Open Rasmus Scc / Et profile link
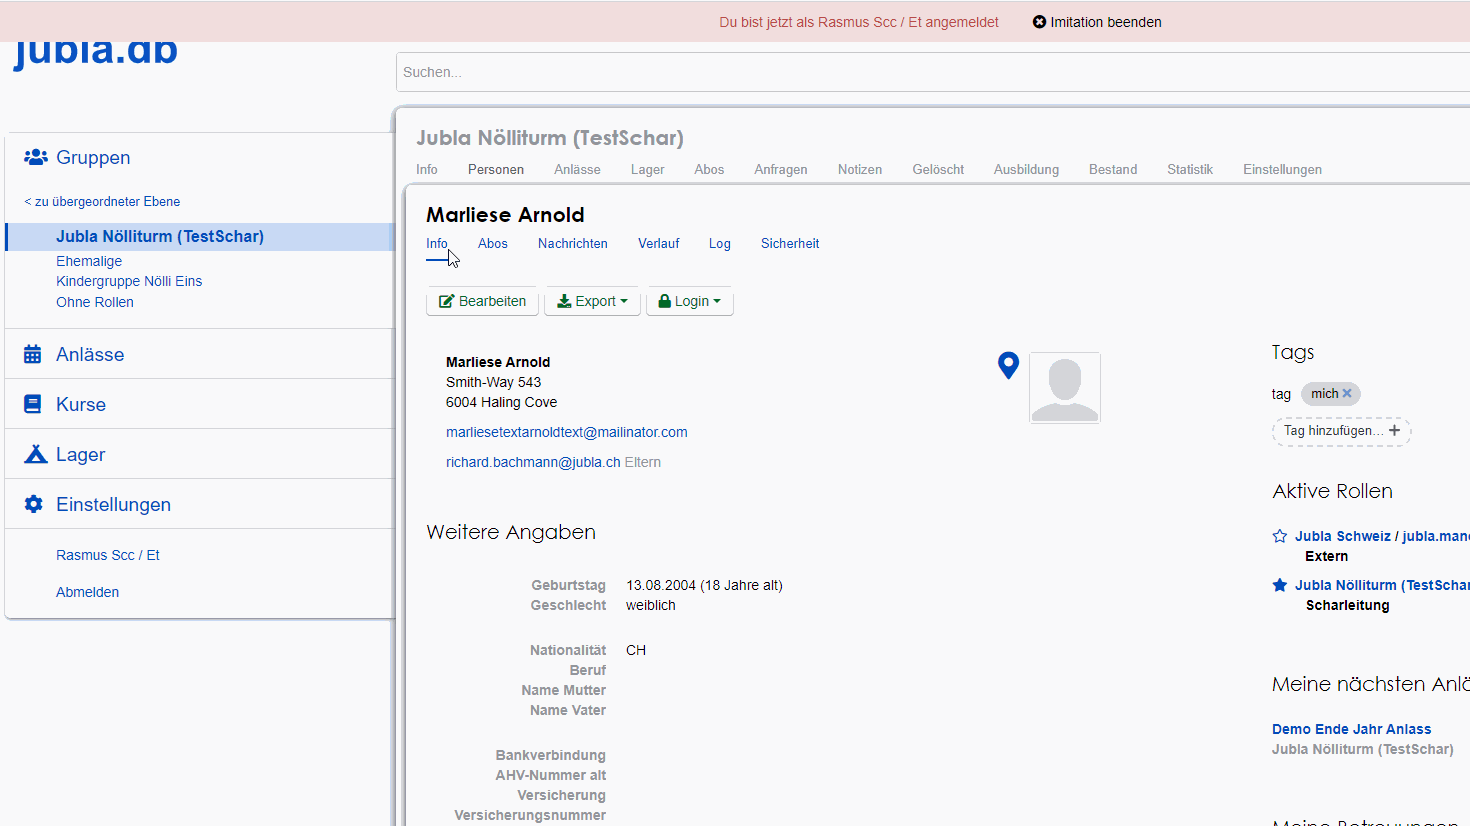This screenshot has height=826, width=1470. [x=108, y=555]
